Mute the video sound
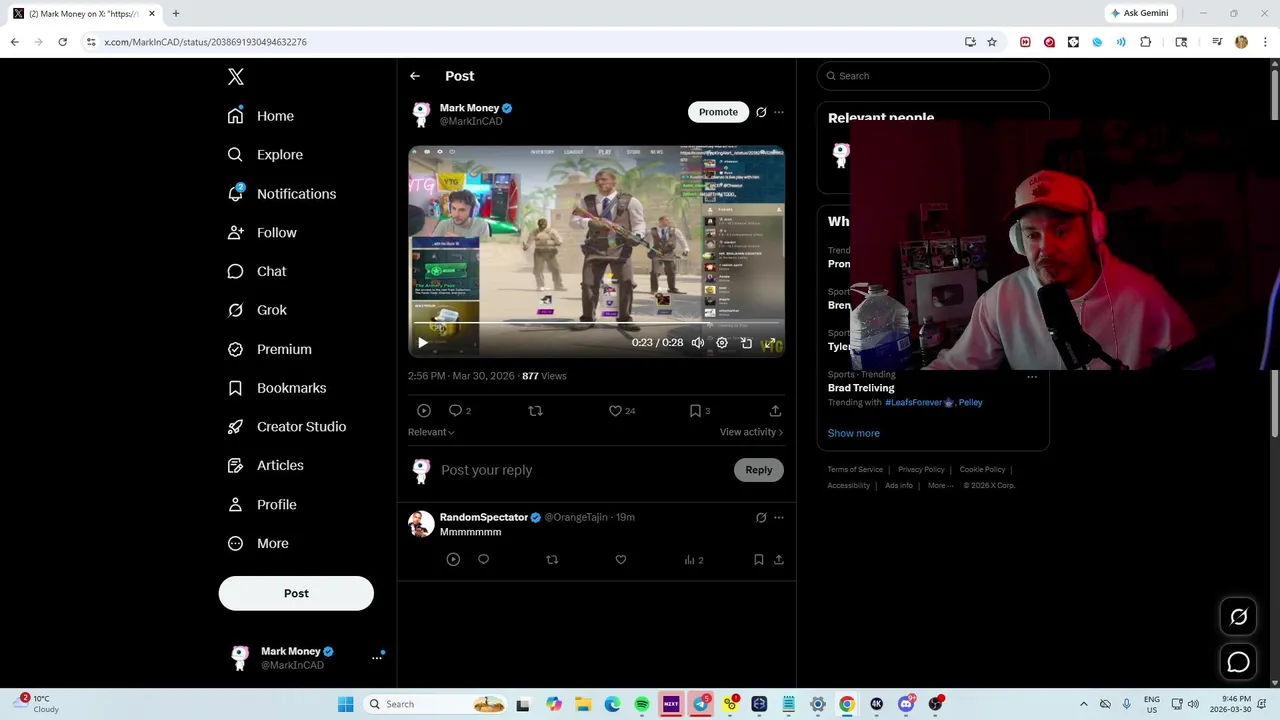The height and width of the screenshot is (720, 1280). click(698, 343)
